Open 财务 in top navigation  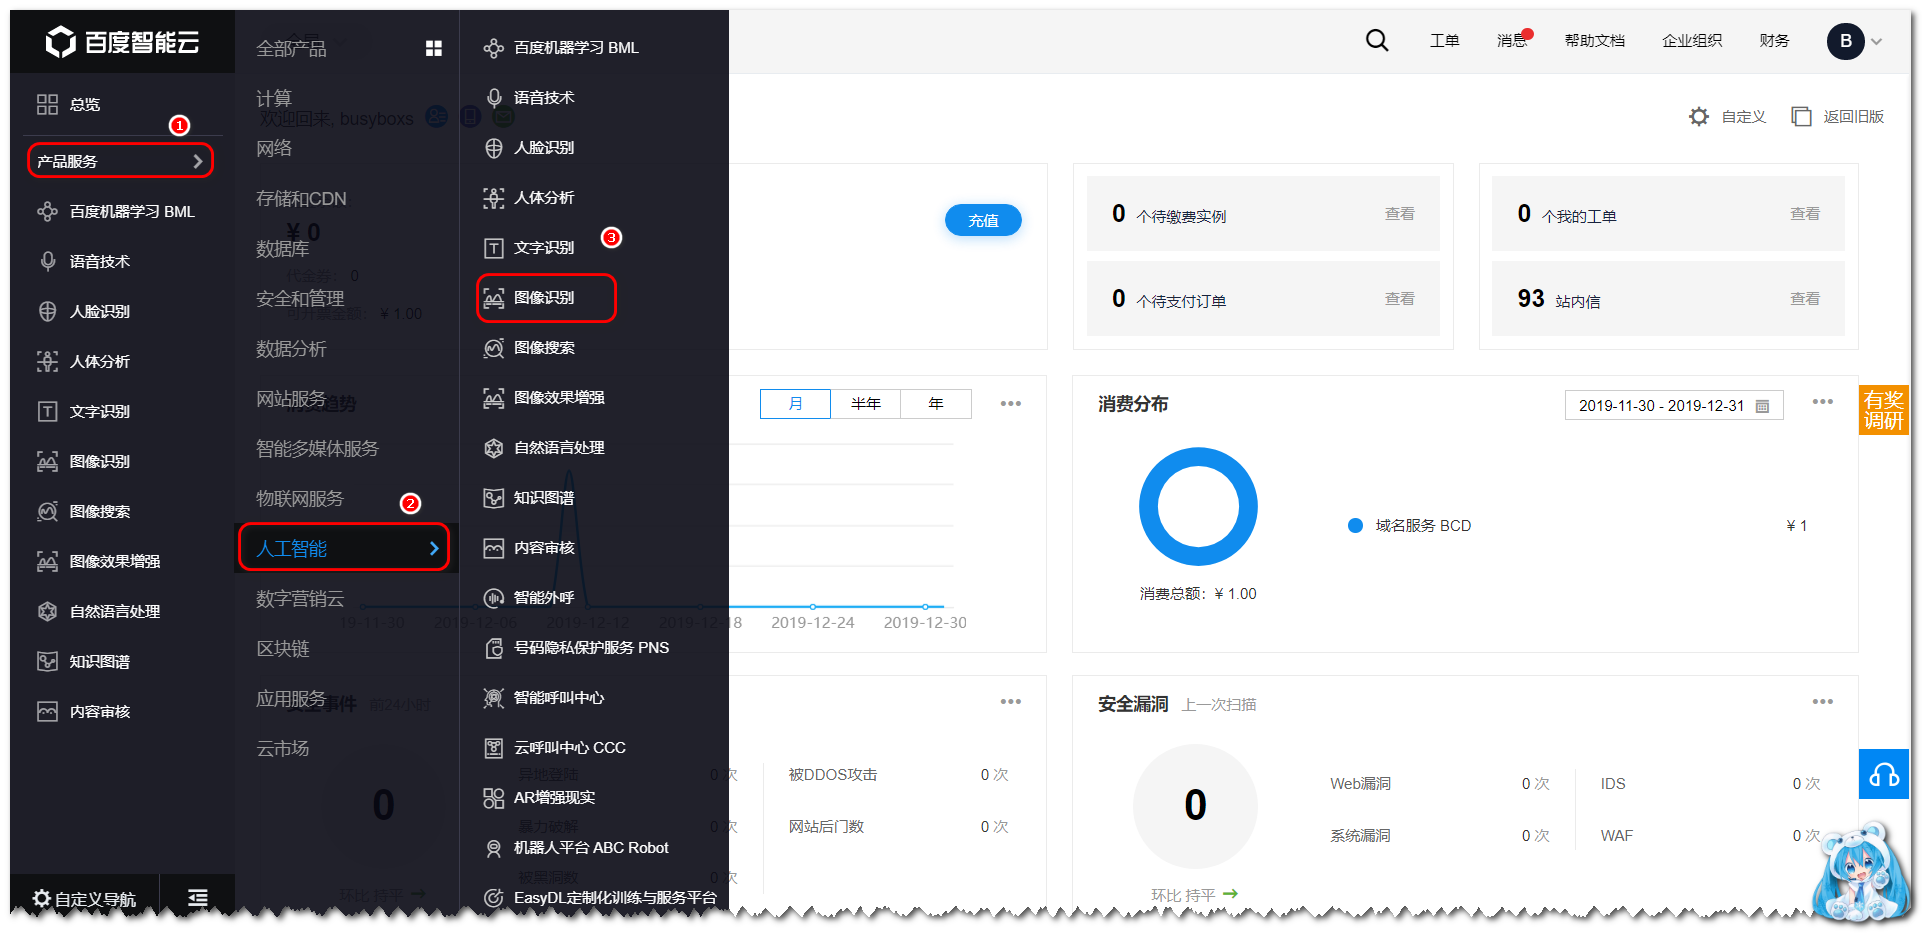pos(1774,41)
